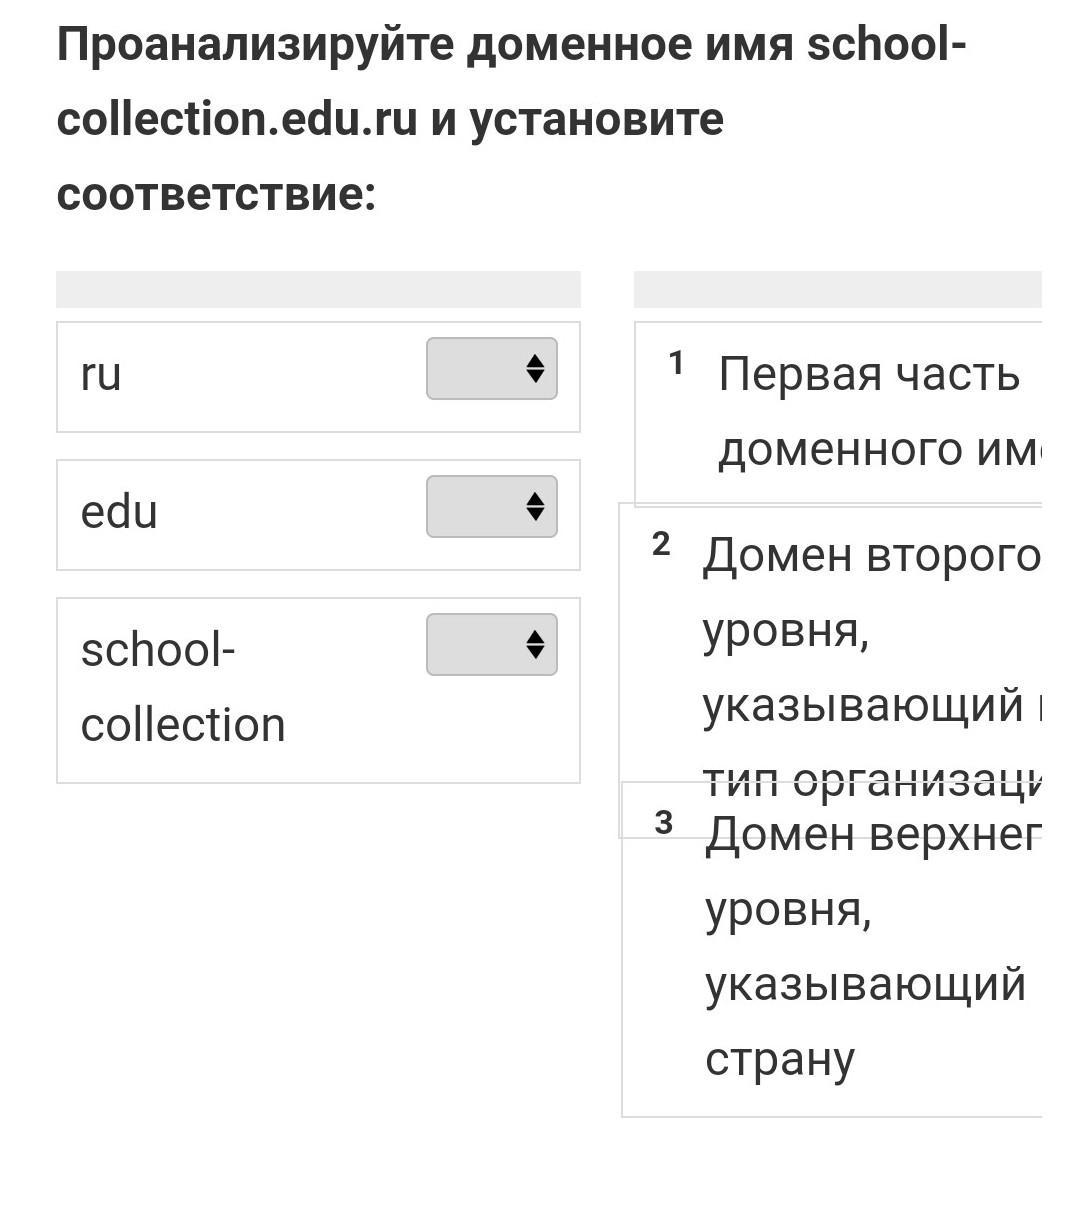This screenshot has height=1229, width=1069.
Task: Click the word "страну" in option 3
Action: tap(779, 1060)
